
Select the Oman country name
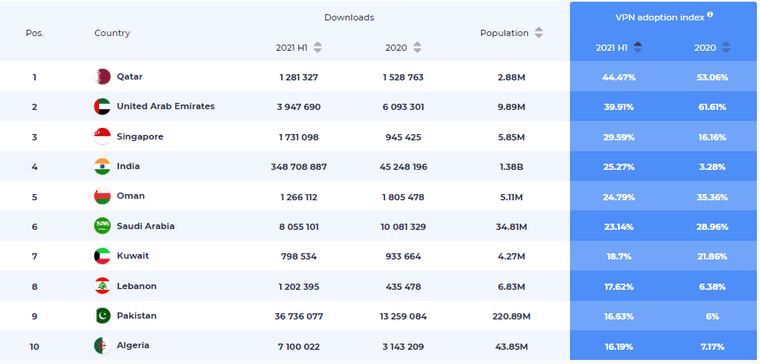click(131, 196)
